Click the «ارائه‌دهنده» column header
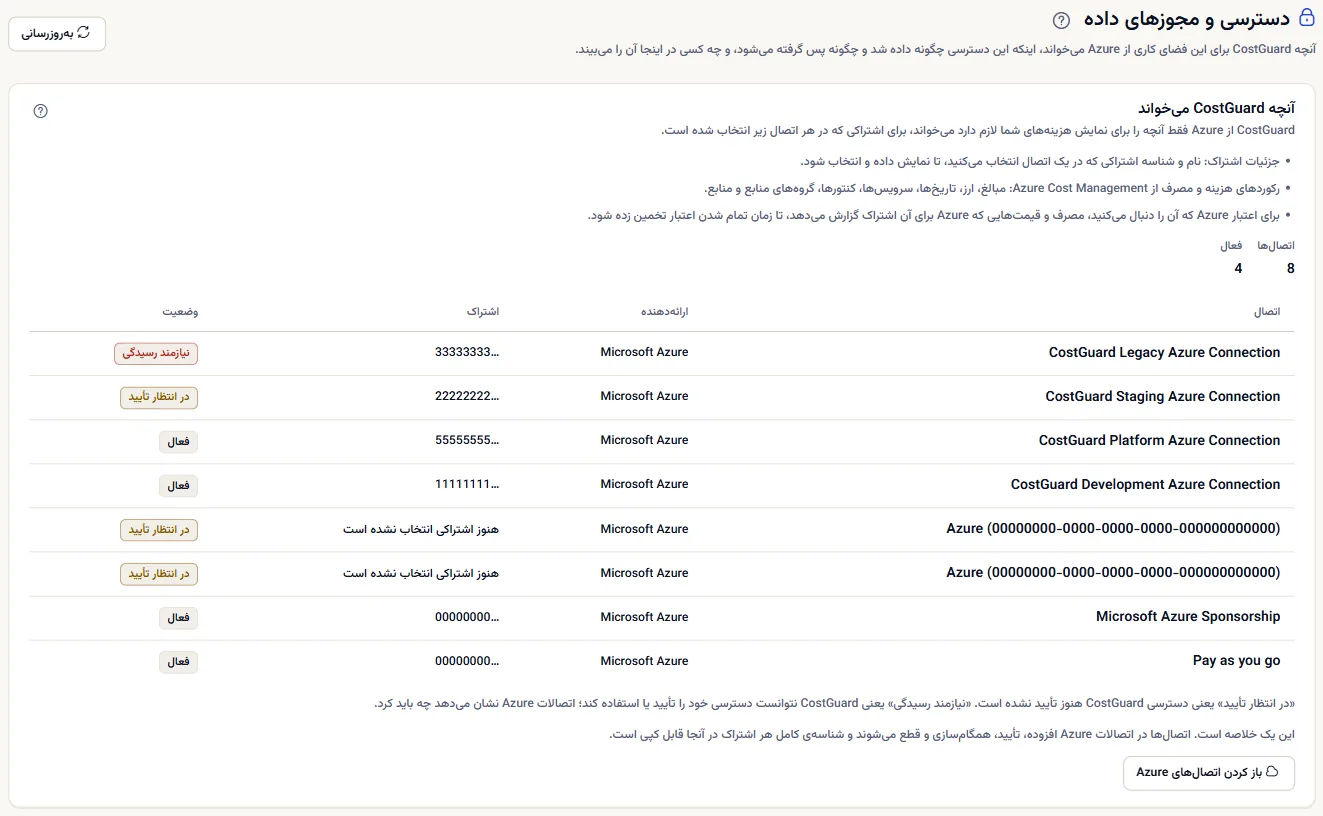Viewport: 1323px width, 816px height. tap(665, 312)
